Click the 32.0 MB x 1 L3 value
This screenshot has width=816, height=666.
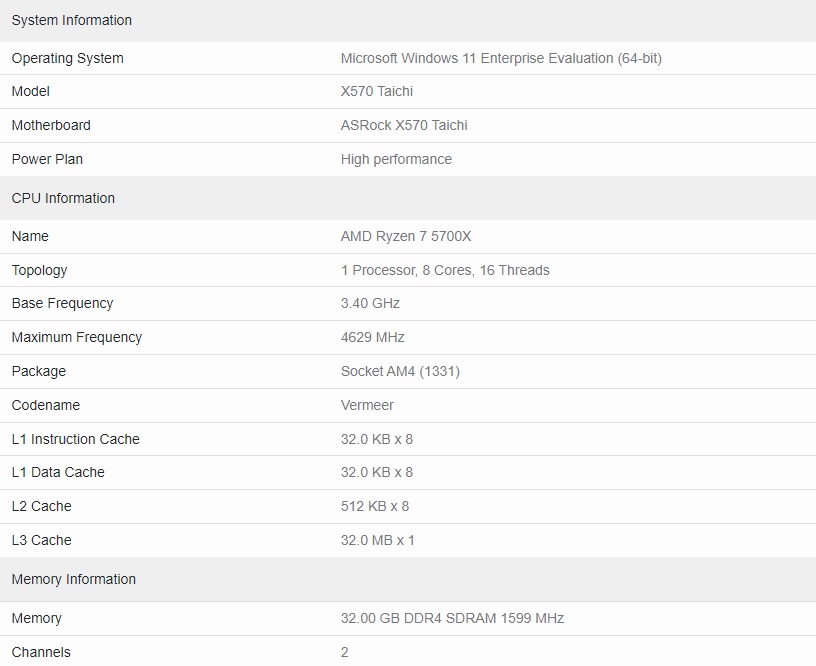(x=377, y=540)
